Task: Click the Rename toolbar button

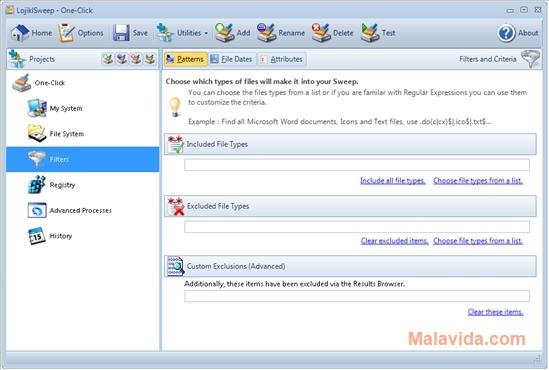Action: 281,33
